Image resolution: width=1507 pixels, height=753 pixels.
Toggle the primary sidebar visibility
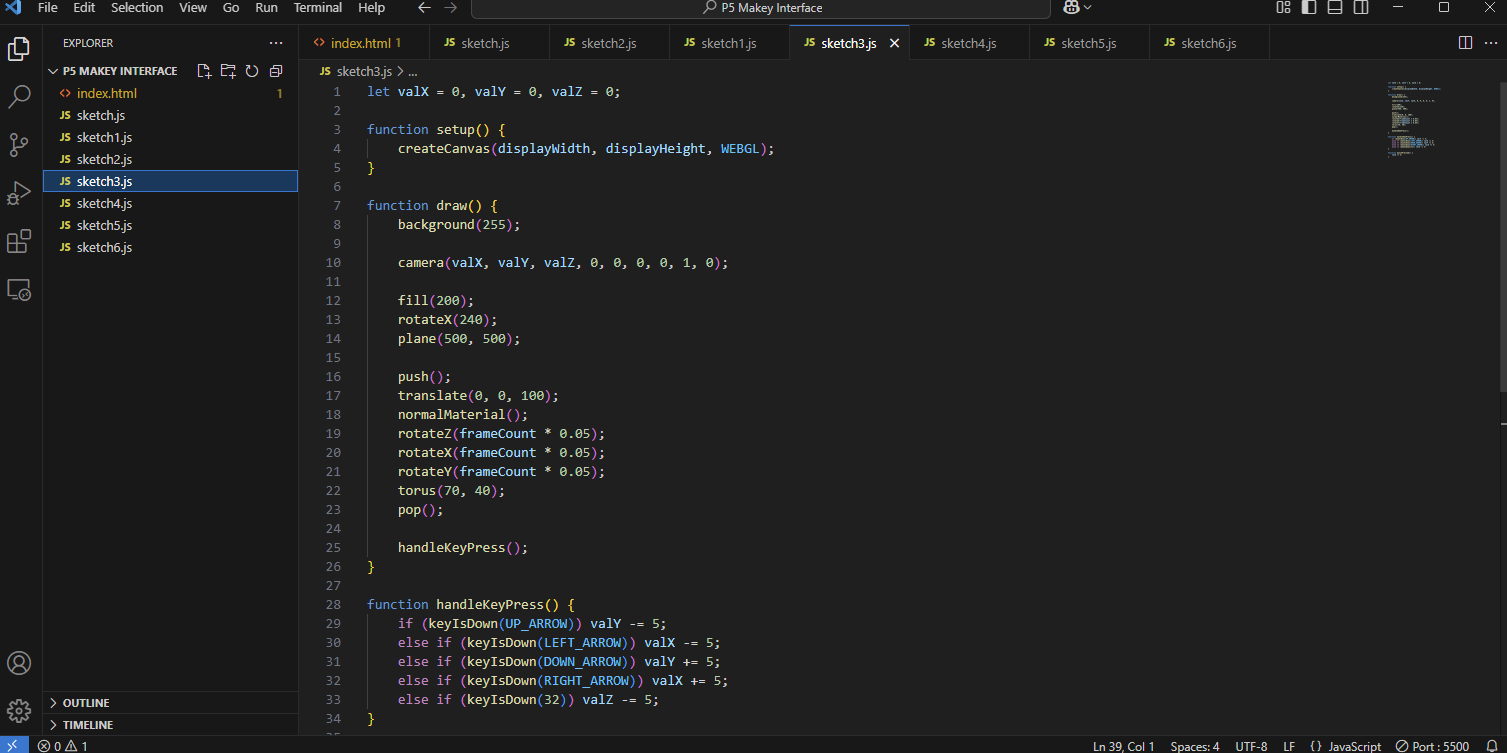1310,8
